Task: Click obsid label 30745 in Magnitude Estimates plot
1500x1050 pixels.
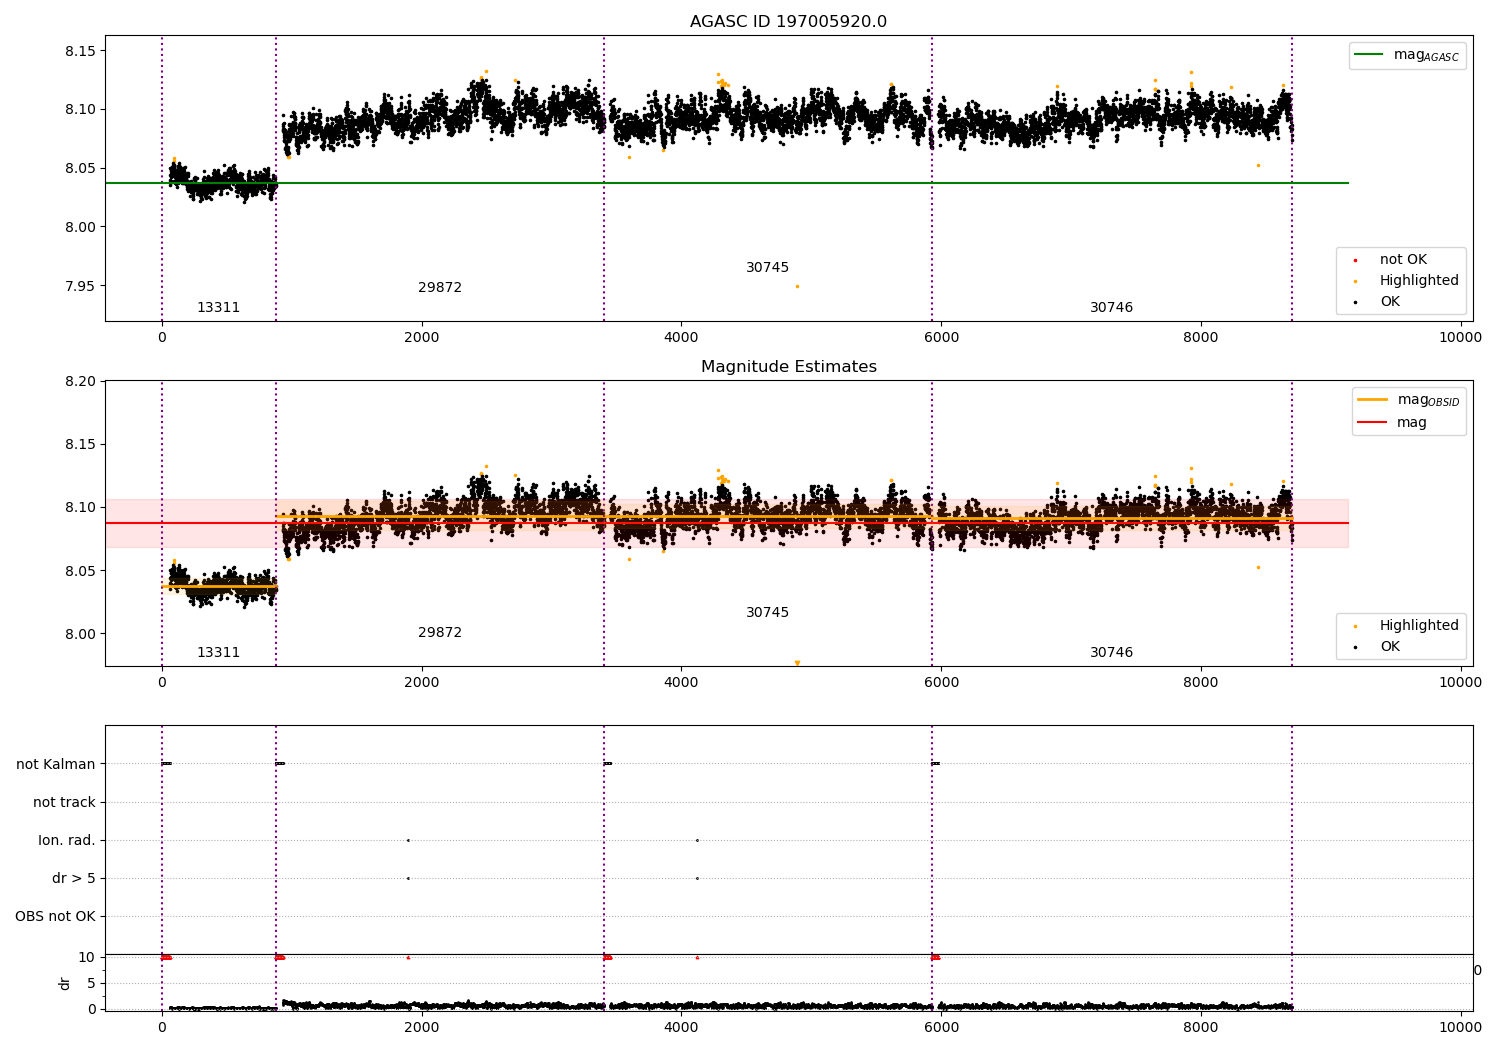Action: [767, 613]
